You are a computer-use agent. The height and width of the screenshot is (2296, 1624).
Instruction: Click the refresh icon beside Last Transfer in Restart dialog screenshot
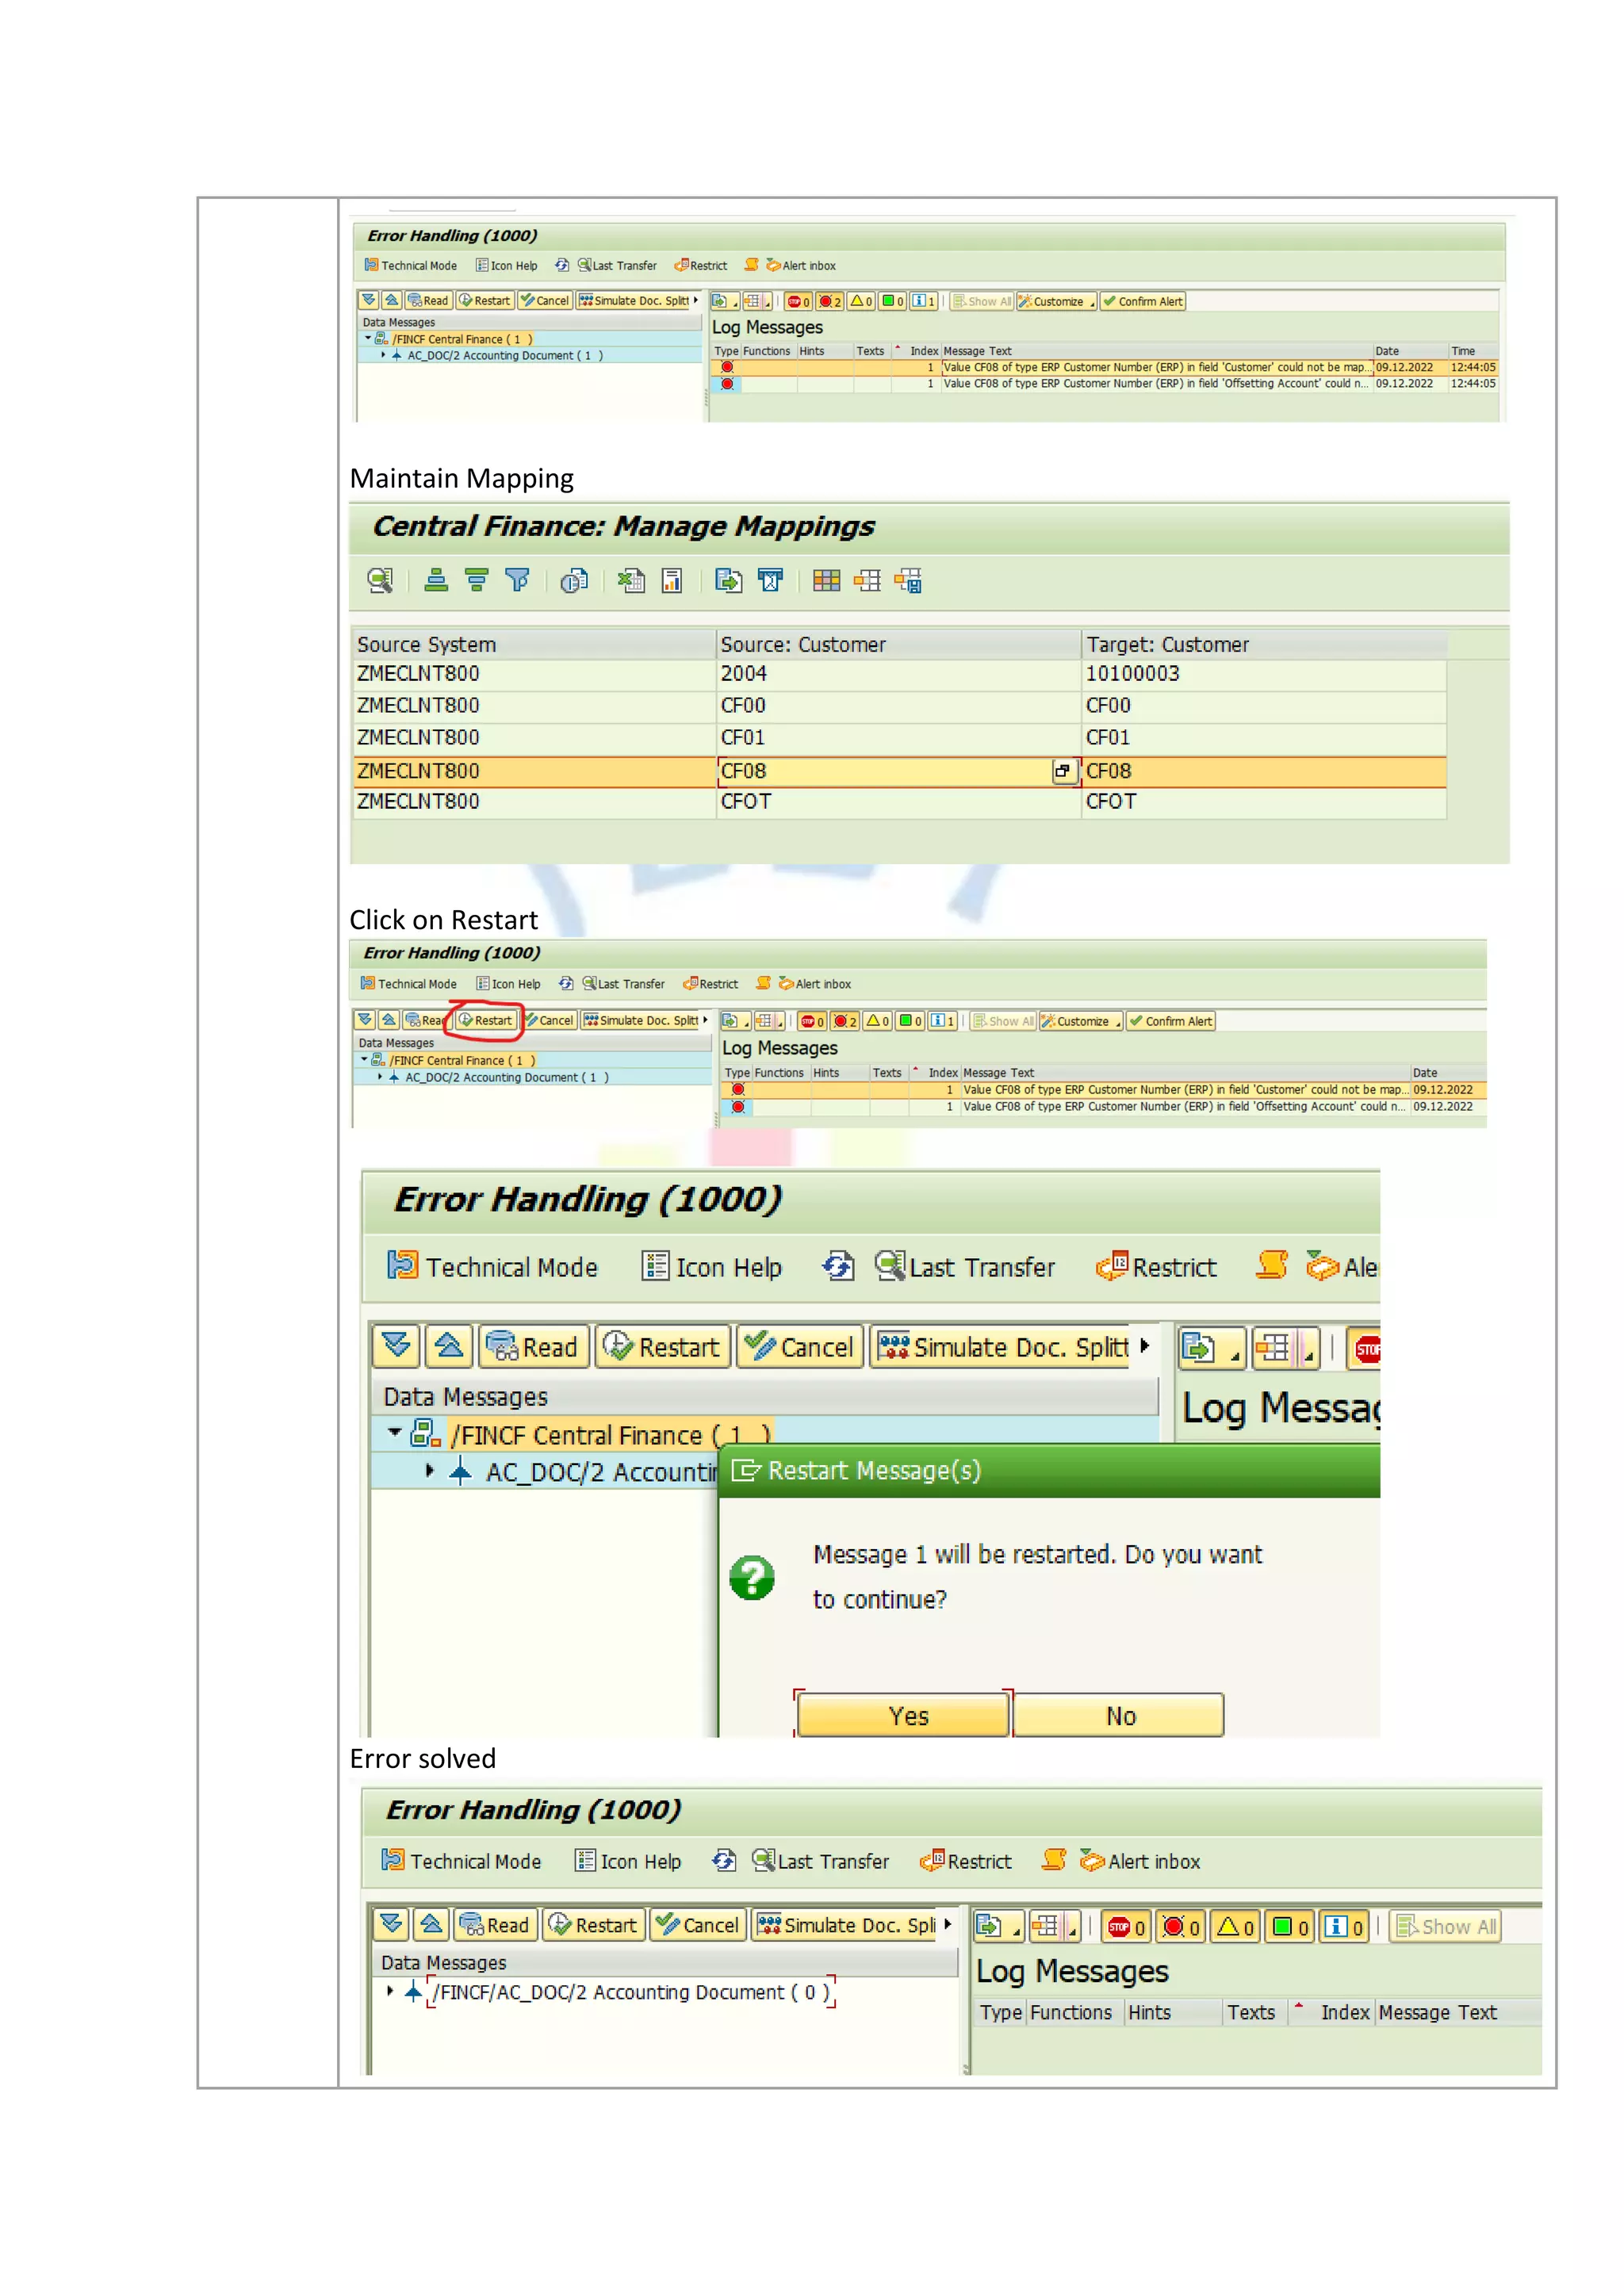838,1266
